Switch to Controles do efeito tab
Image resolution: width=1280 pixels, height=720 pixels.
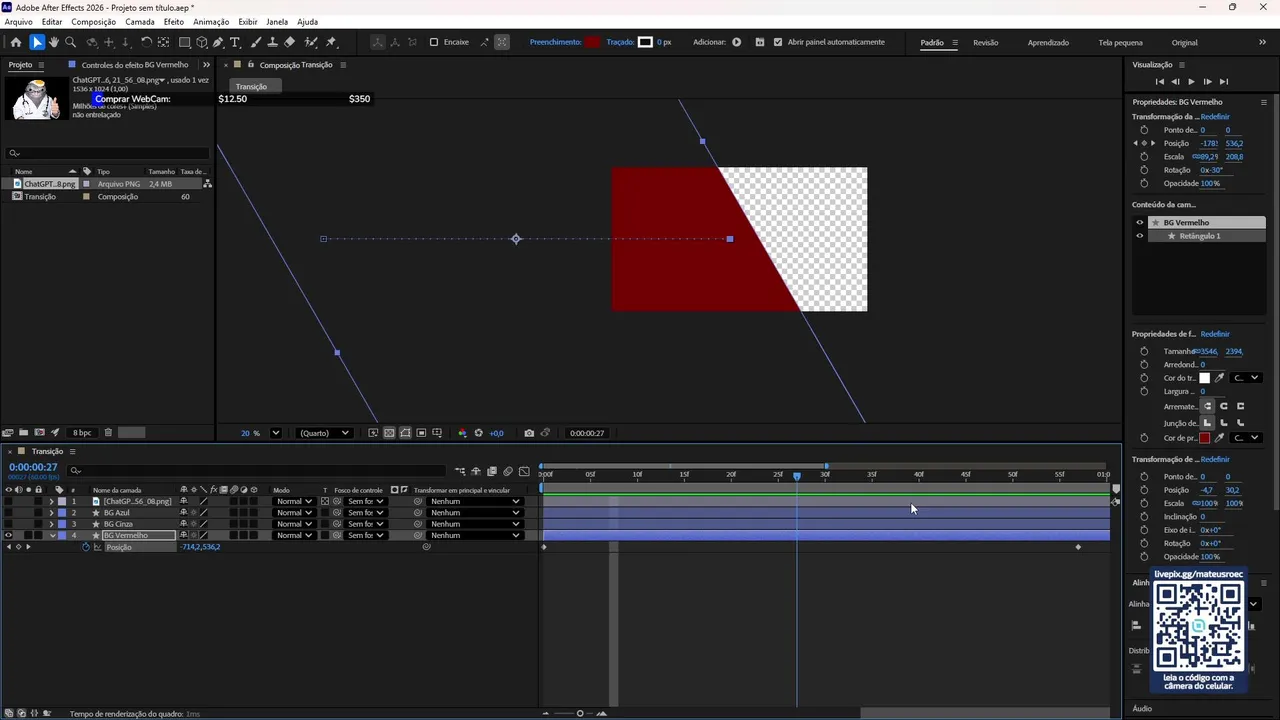coord(135,65)
